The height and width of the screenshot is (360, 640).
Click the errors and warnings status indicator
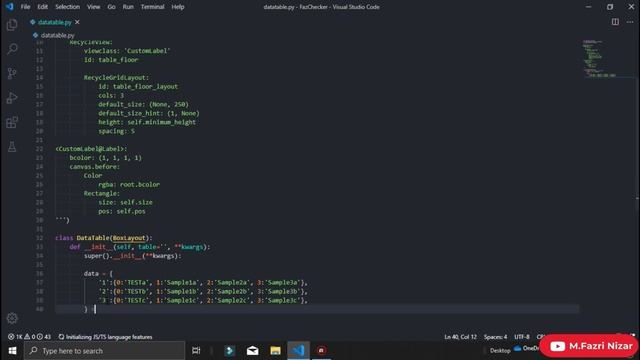29,337
